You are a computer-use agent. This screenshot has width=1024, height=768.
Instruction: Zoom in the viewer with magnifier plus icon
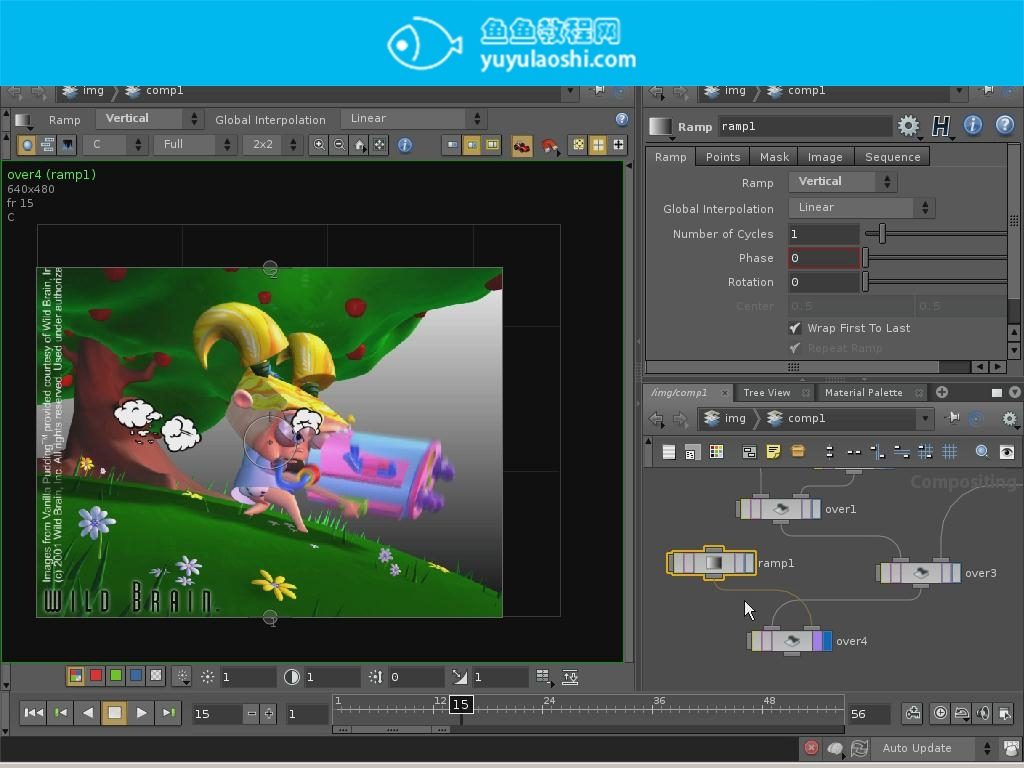coord(319,145)
